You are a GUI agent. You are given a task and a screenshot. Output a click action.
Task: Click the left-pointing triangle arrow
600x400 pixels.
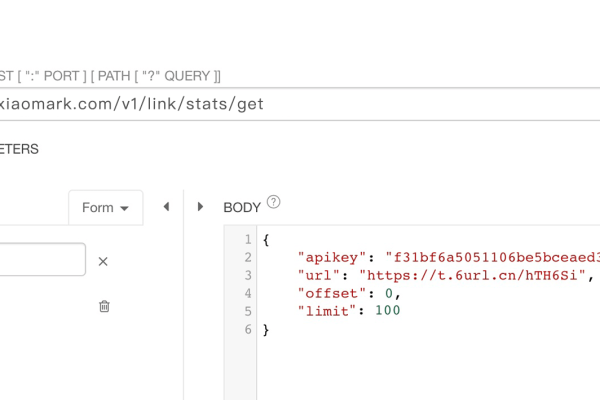(166, 207)
